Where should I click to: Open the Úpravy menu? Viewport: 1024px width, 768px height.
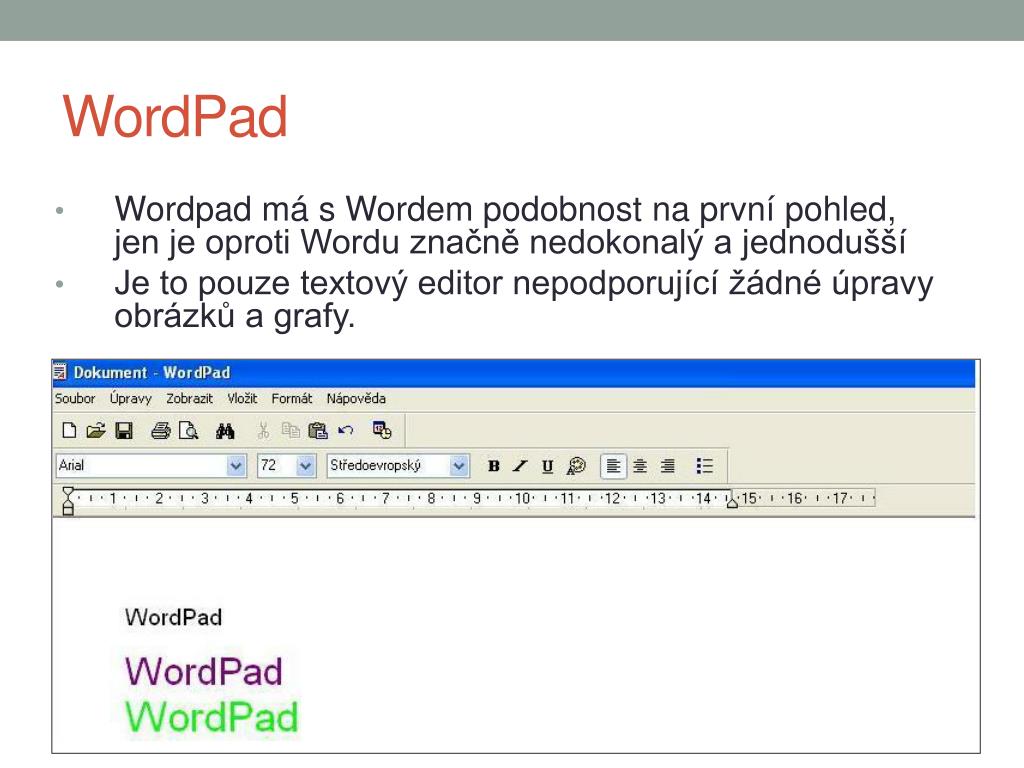pos(131,398)
